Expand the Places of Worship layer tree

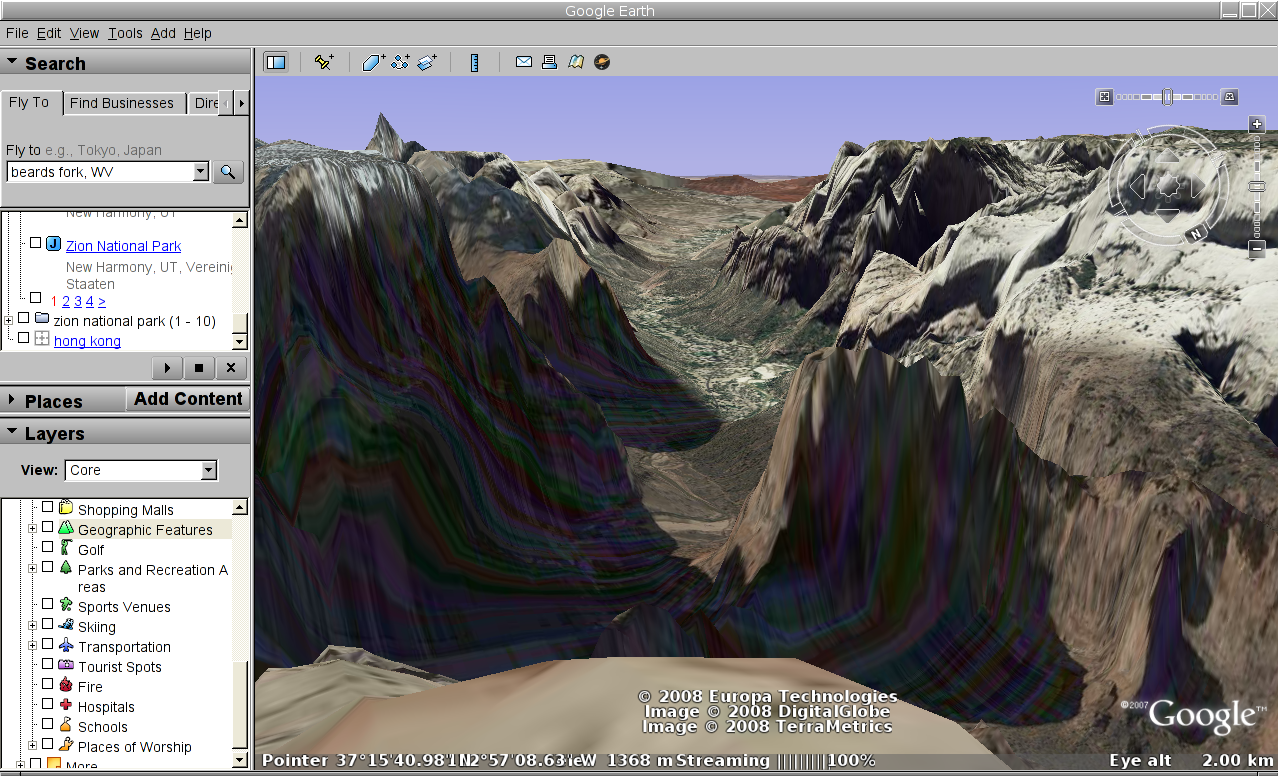coord(32,745)
